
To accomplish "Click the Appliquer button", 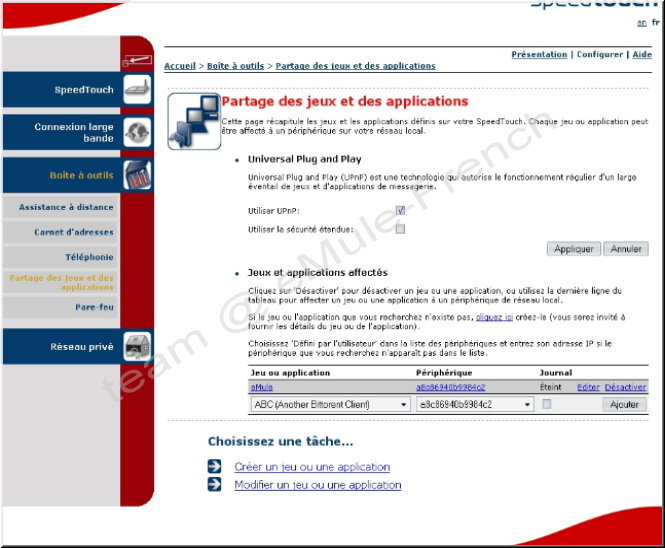I will pyautogui.click(x=574, y=249).
